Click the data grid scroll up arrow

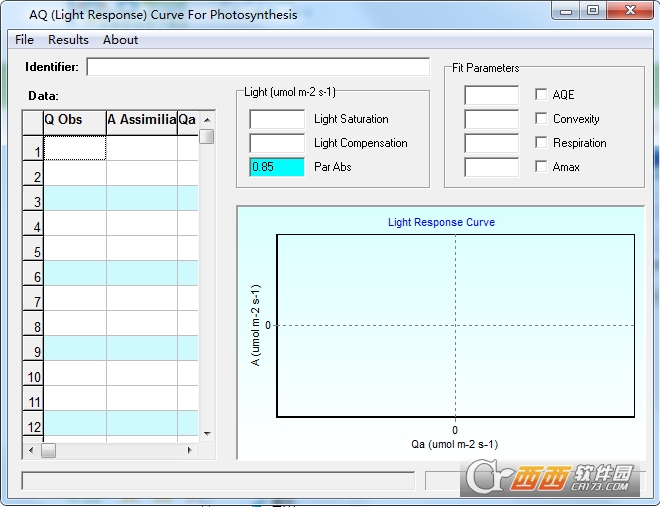click(207, 120)
